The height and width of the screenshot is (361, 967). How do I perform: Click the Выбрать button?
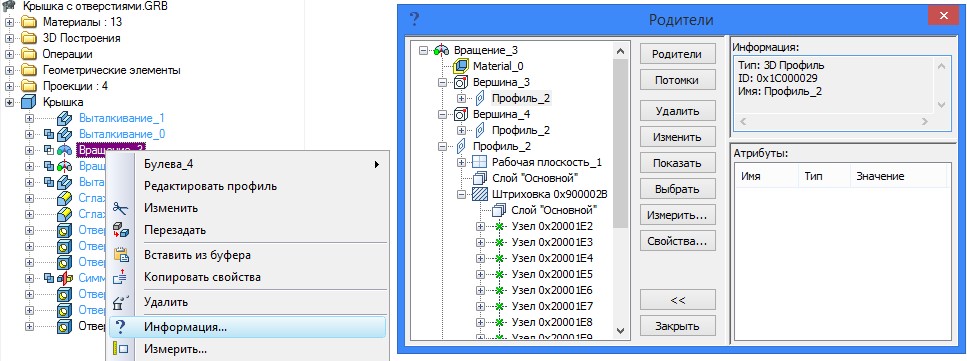(678, 189)
